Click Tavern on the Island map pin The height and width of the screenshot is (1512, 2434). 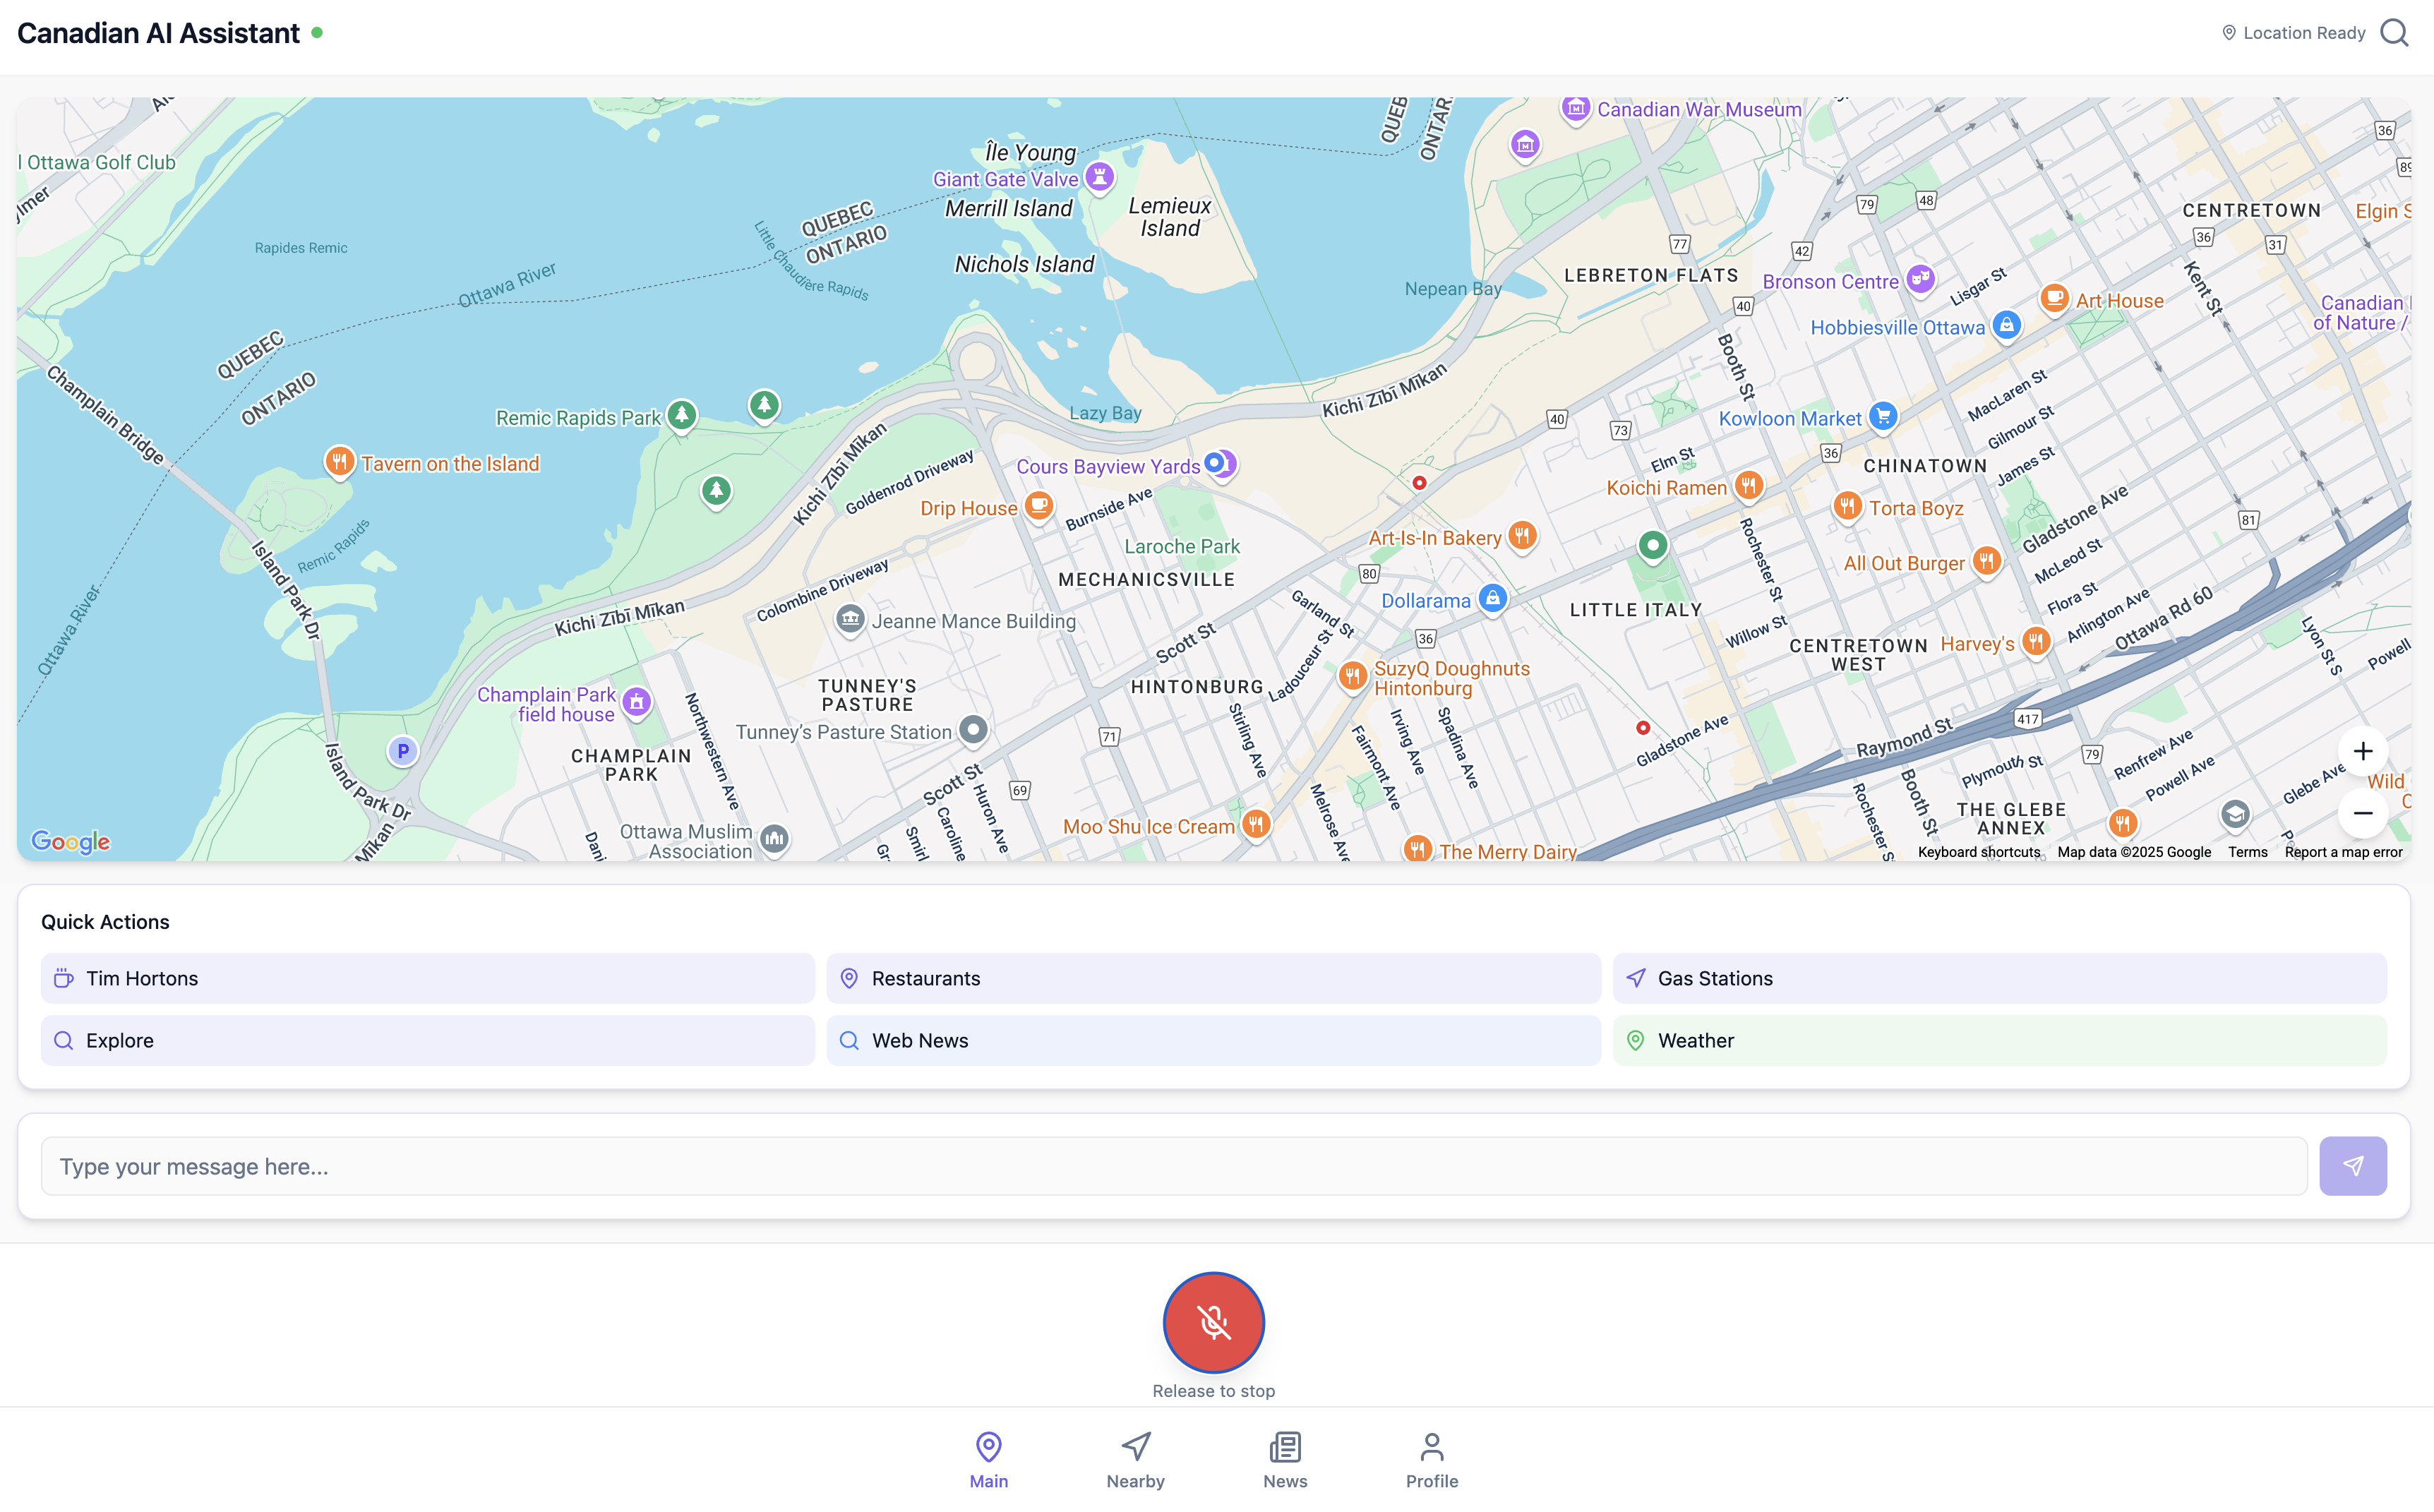tap(340, 462)
